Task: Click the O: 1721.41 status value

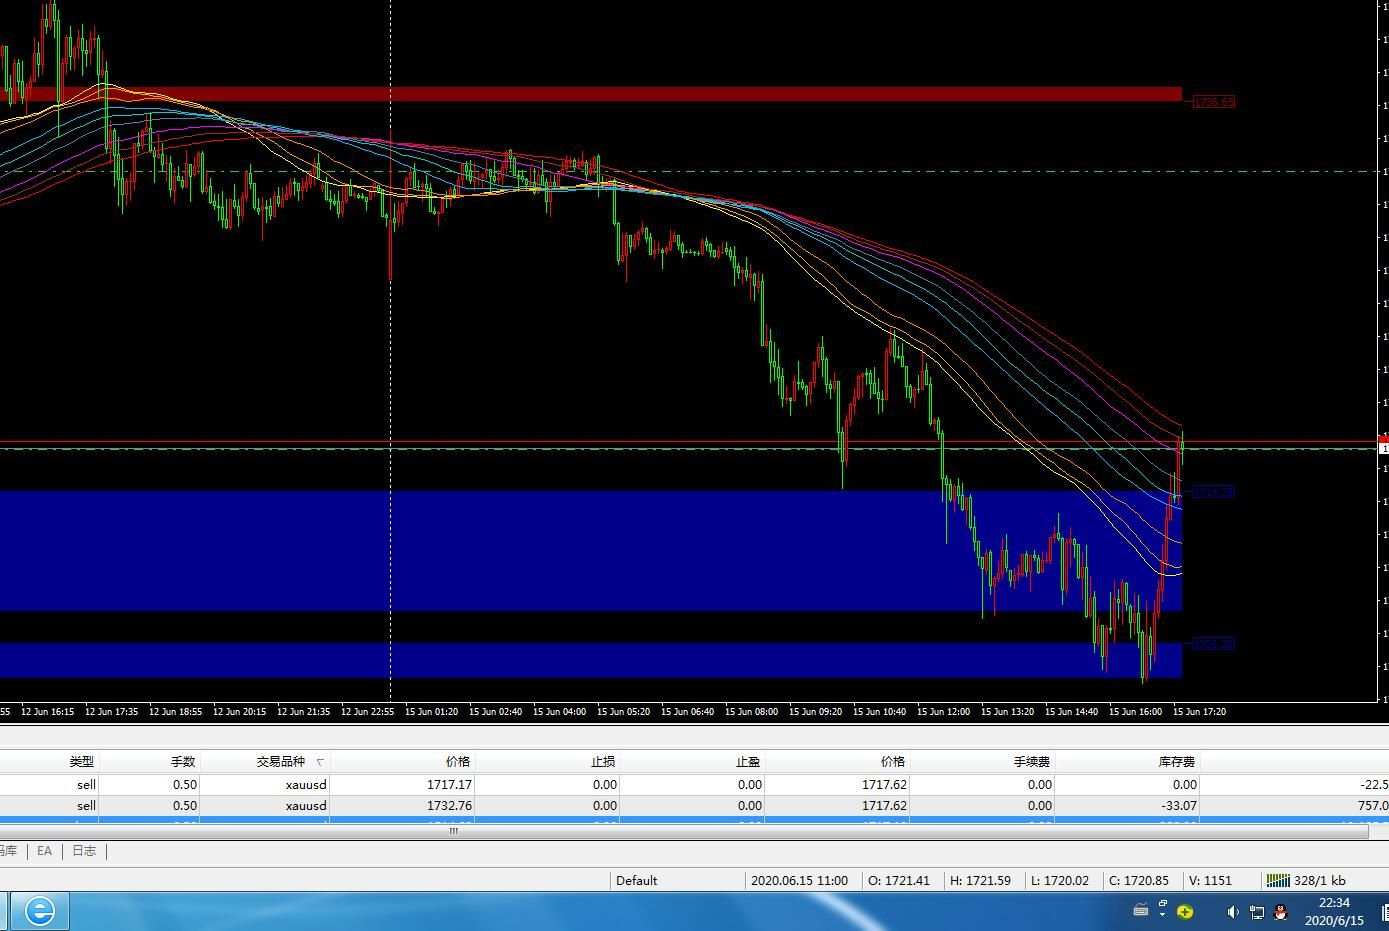Action: tap(899, 881)
